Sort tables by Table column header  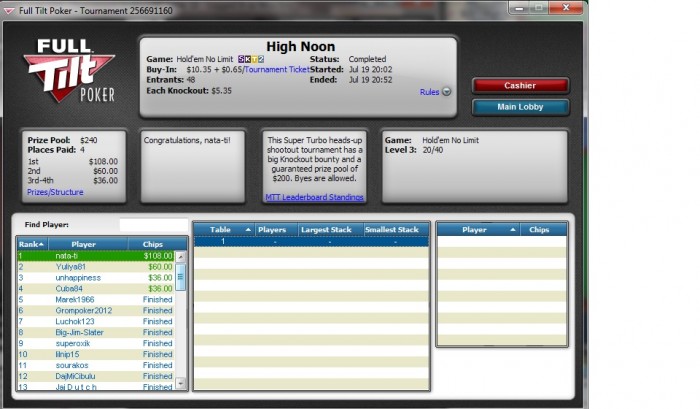point(224,230)
